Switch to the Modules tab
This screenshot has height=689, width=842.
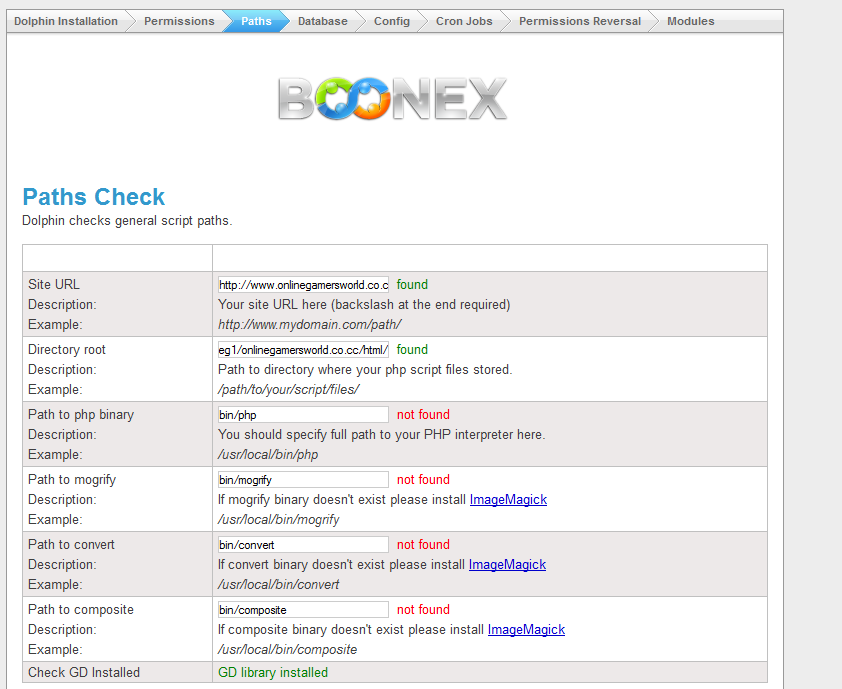pyautogui.click(x=691, y=21)
